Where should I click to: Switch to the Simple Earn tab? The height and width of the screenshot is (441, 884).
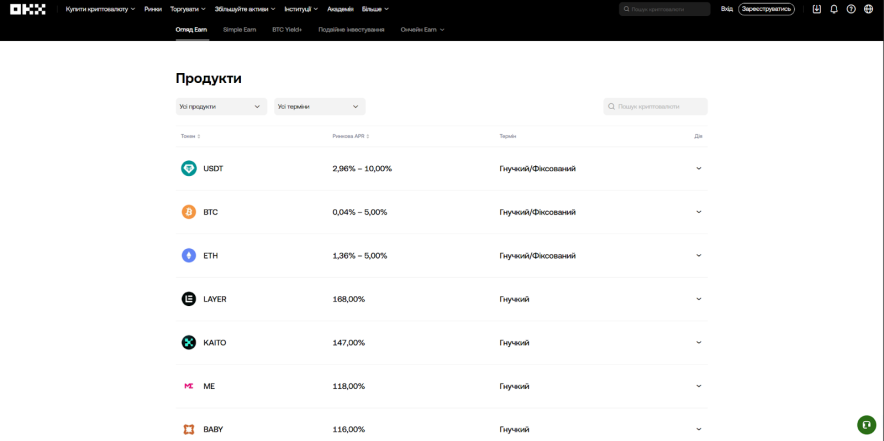coord(240,30)
